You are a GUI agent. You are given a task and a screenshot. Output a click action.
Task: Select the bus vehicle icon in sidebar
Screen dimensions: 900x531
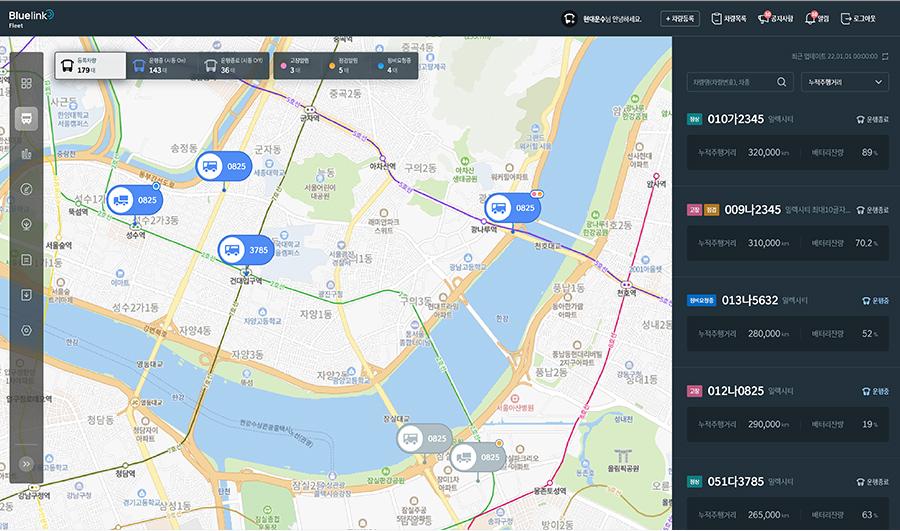coord(27,118)
